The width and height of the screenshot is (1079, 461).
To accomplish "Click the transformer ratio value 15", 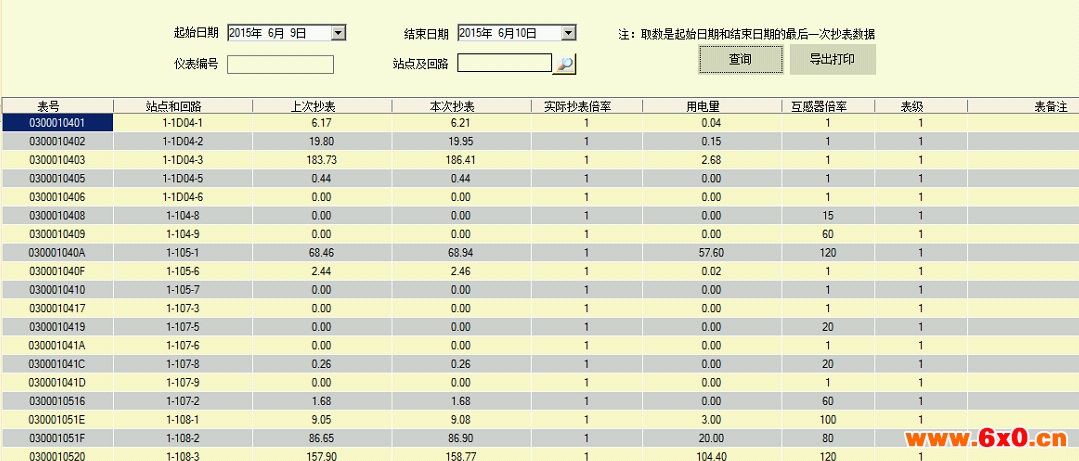I will (x=829, y=215).
